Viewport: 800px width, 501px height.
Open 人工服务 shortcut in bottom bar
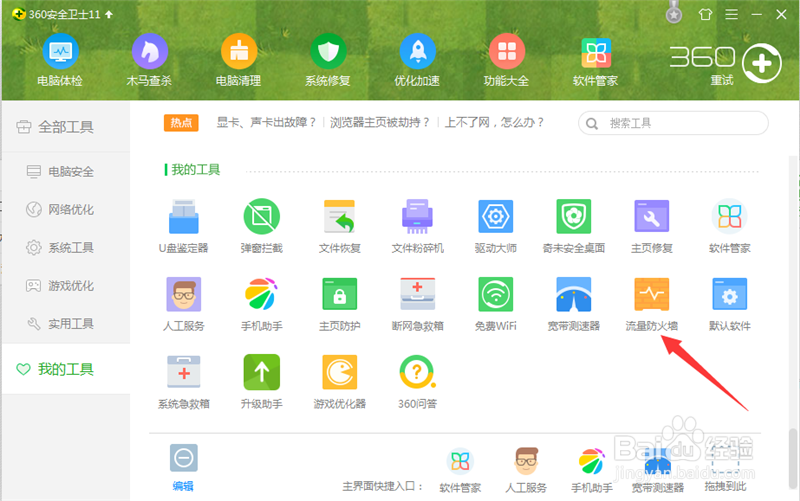(x=526, y=471)
